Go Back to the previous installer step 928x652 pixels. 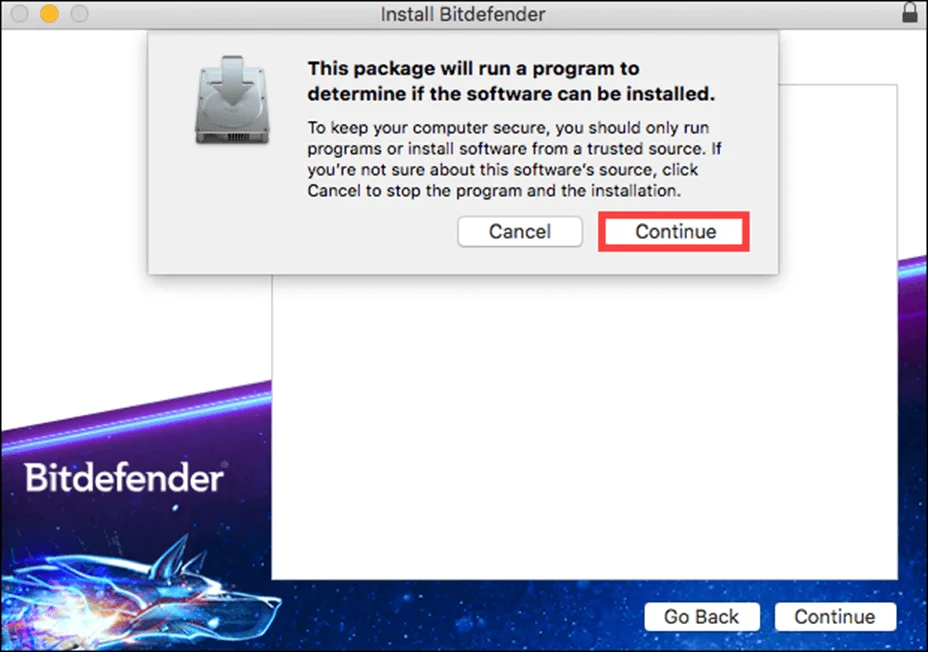pos(702,617)
